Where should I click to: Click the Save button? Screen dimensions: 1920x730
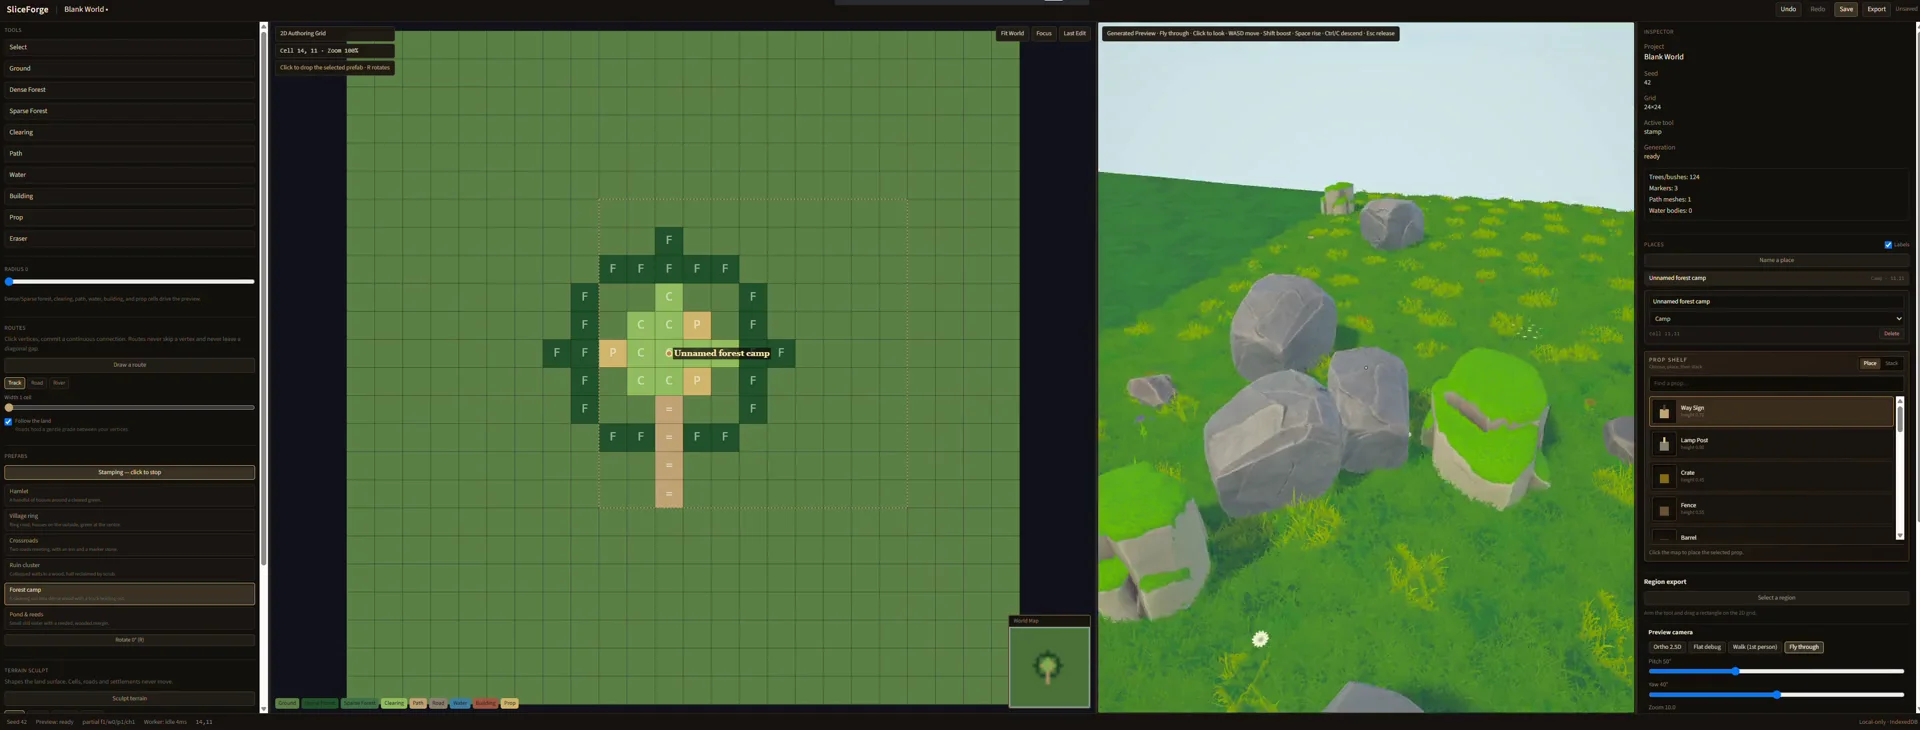pos(1846,9)
